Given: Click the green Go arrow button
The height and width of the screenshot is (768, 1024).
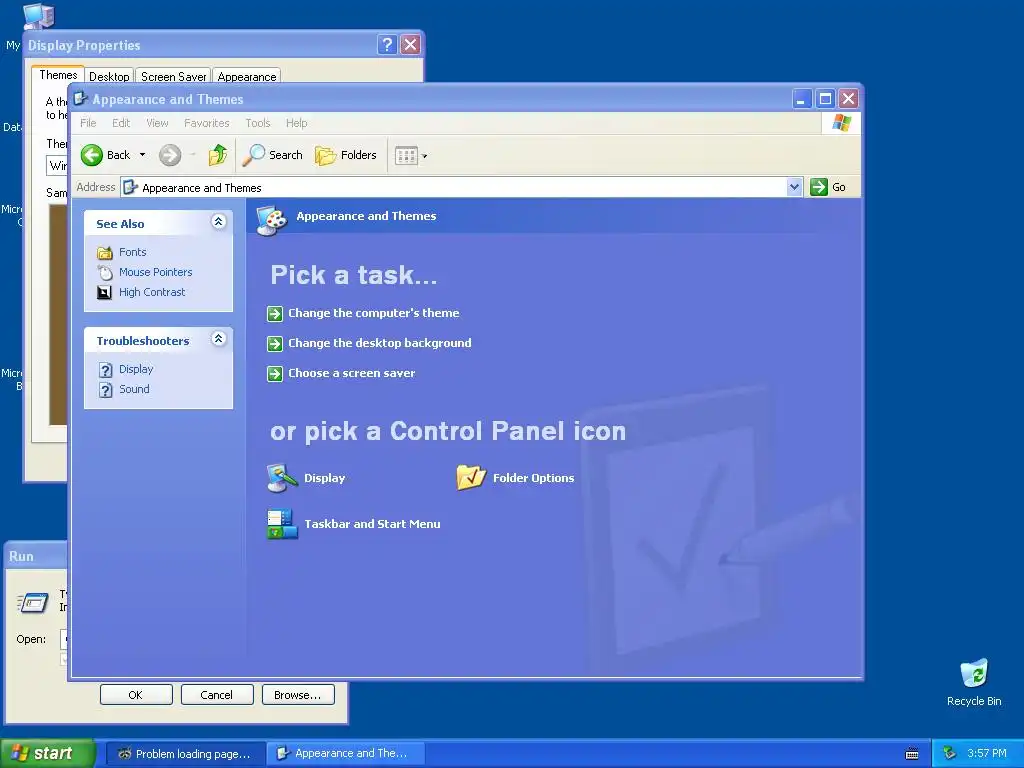Looking at the screenshot, I should coord(819,187).
